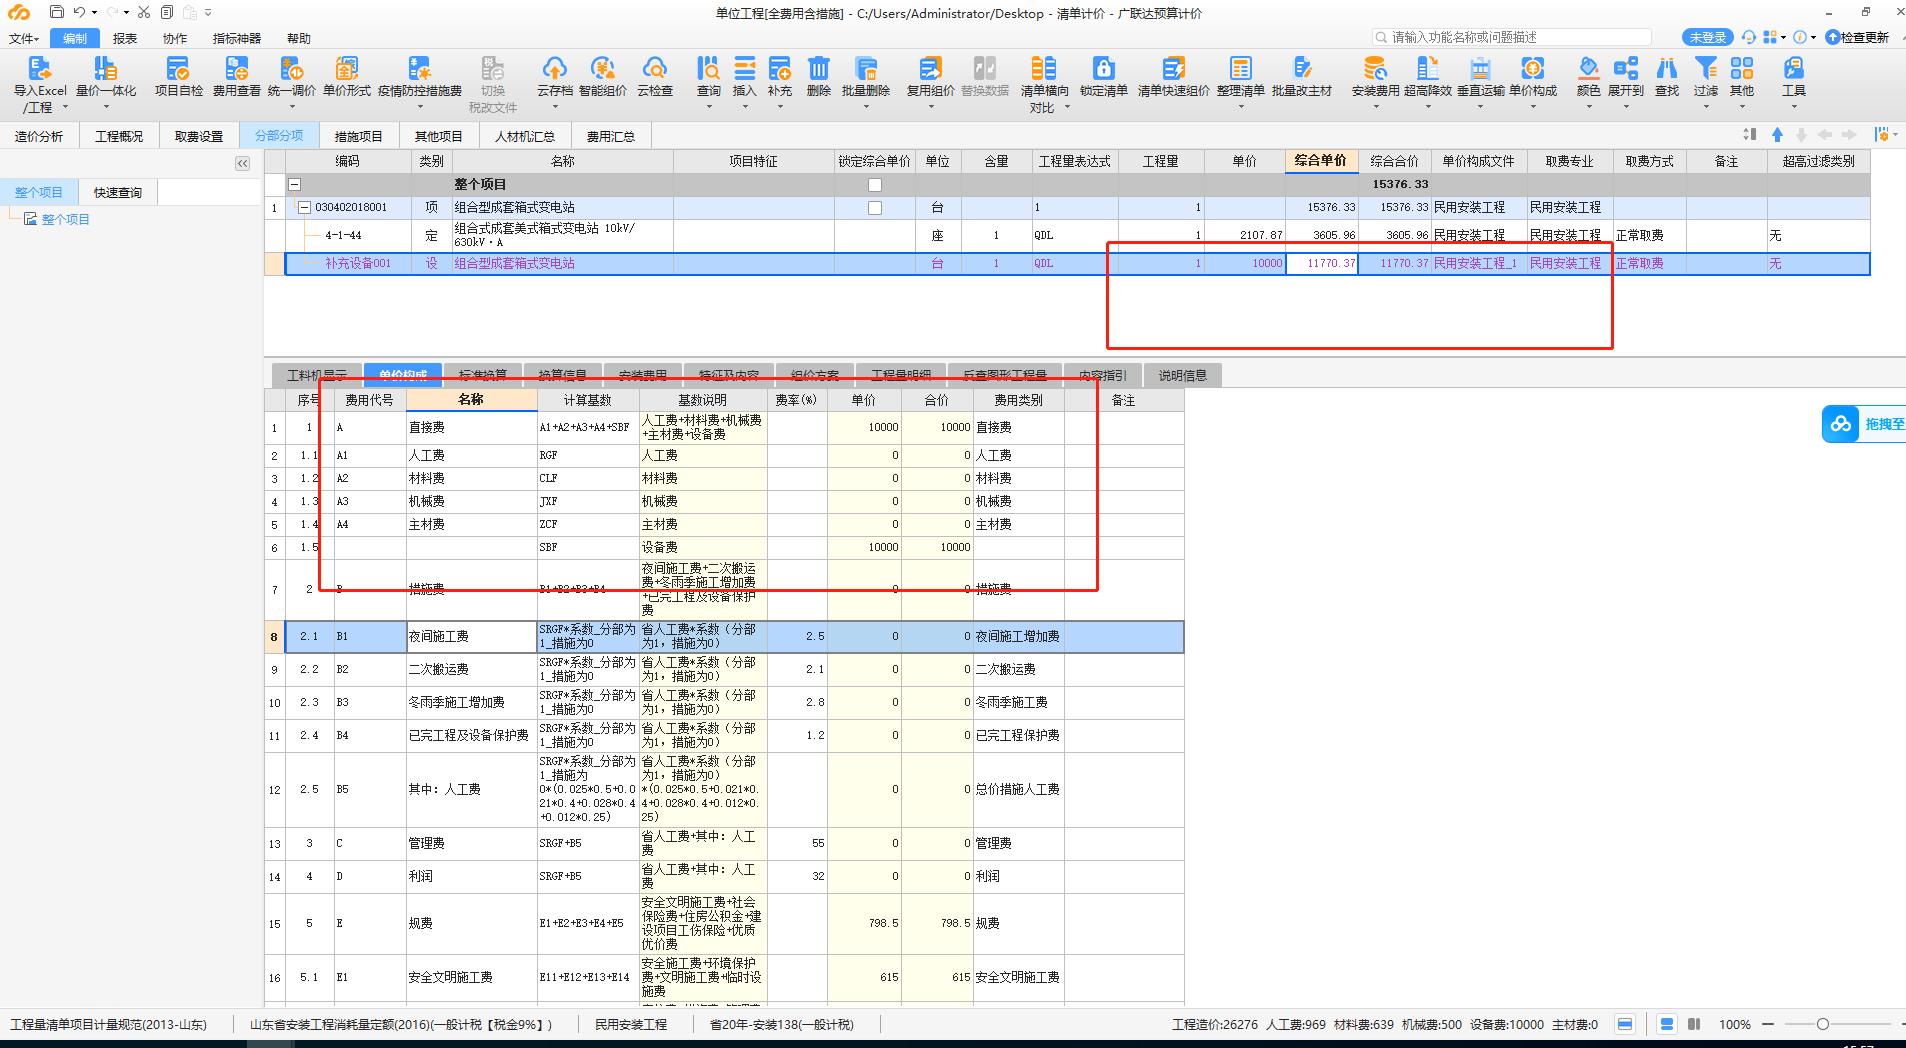
Task: Switch to single-pane layout in status bar
Action: [x=1625, y=1024]
